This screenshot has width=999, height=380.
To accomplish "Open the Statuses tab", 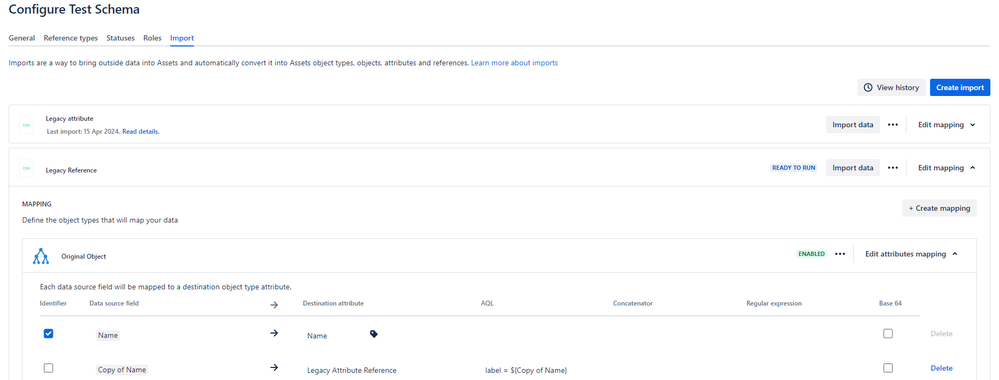I will pos(120,38).
